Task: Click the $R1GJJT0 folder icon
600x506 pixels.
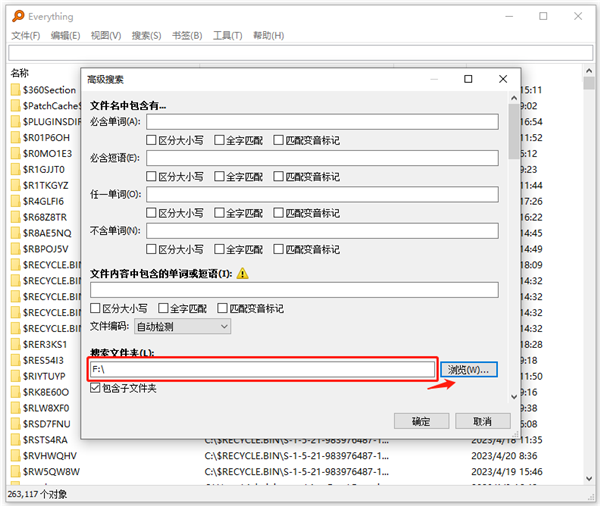Action: click(x=15, y=169)
